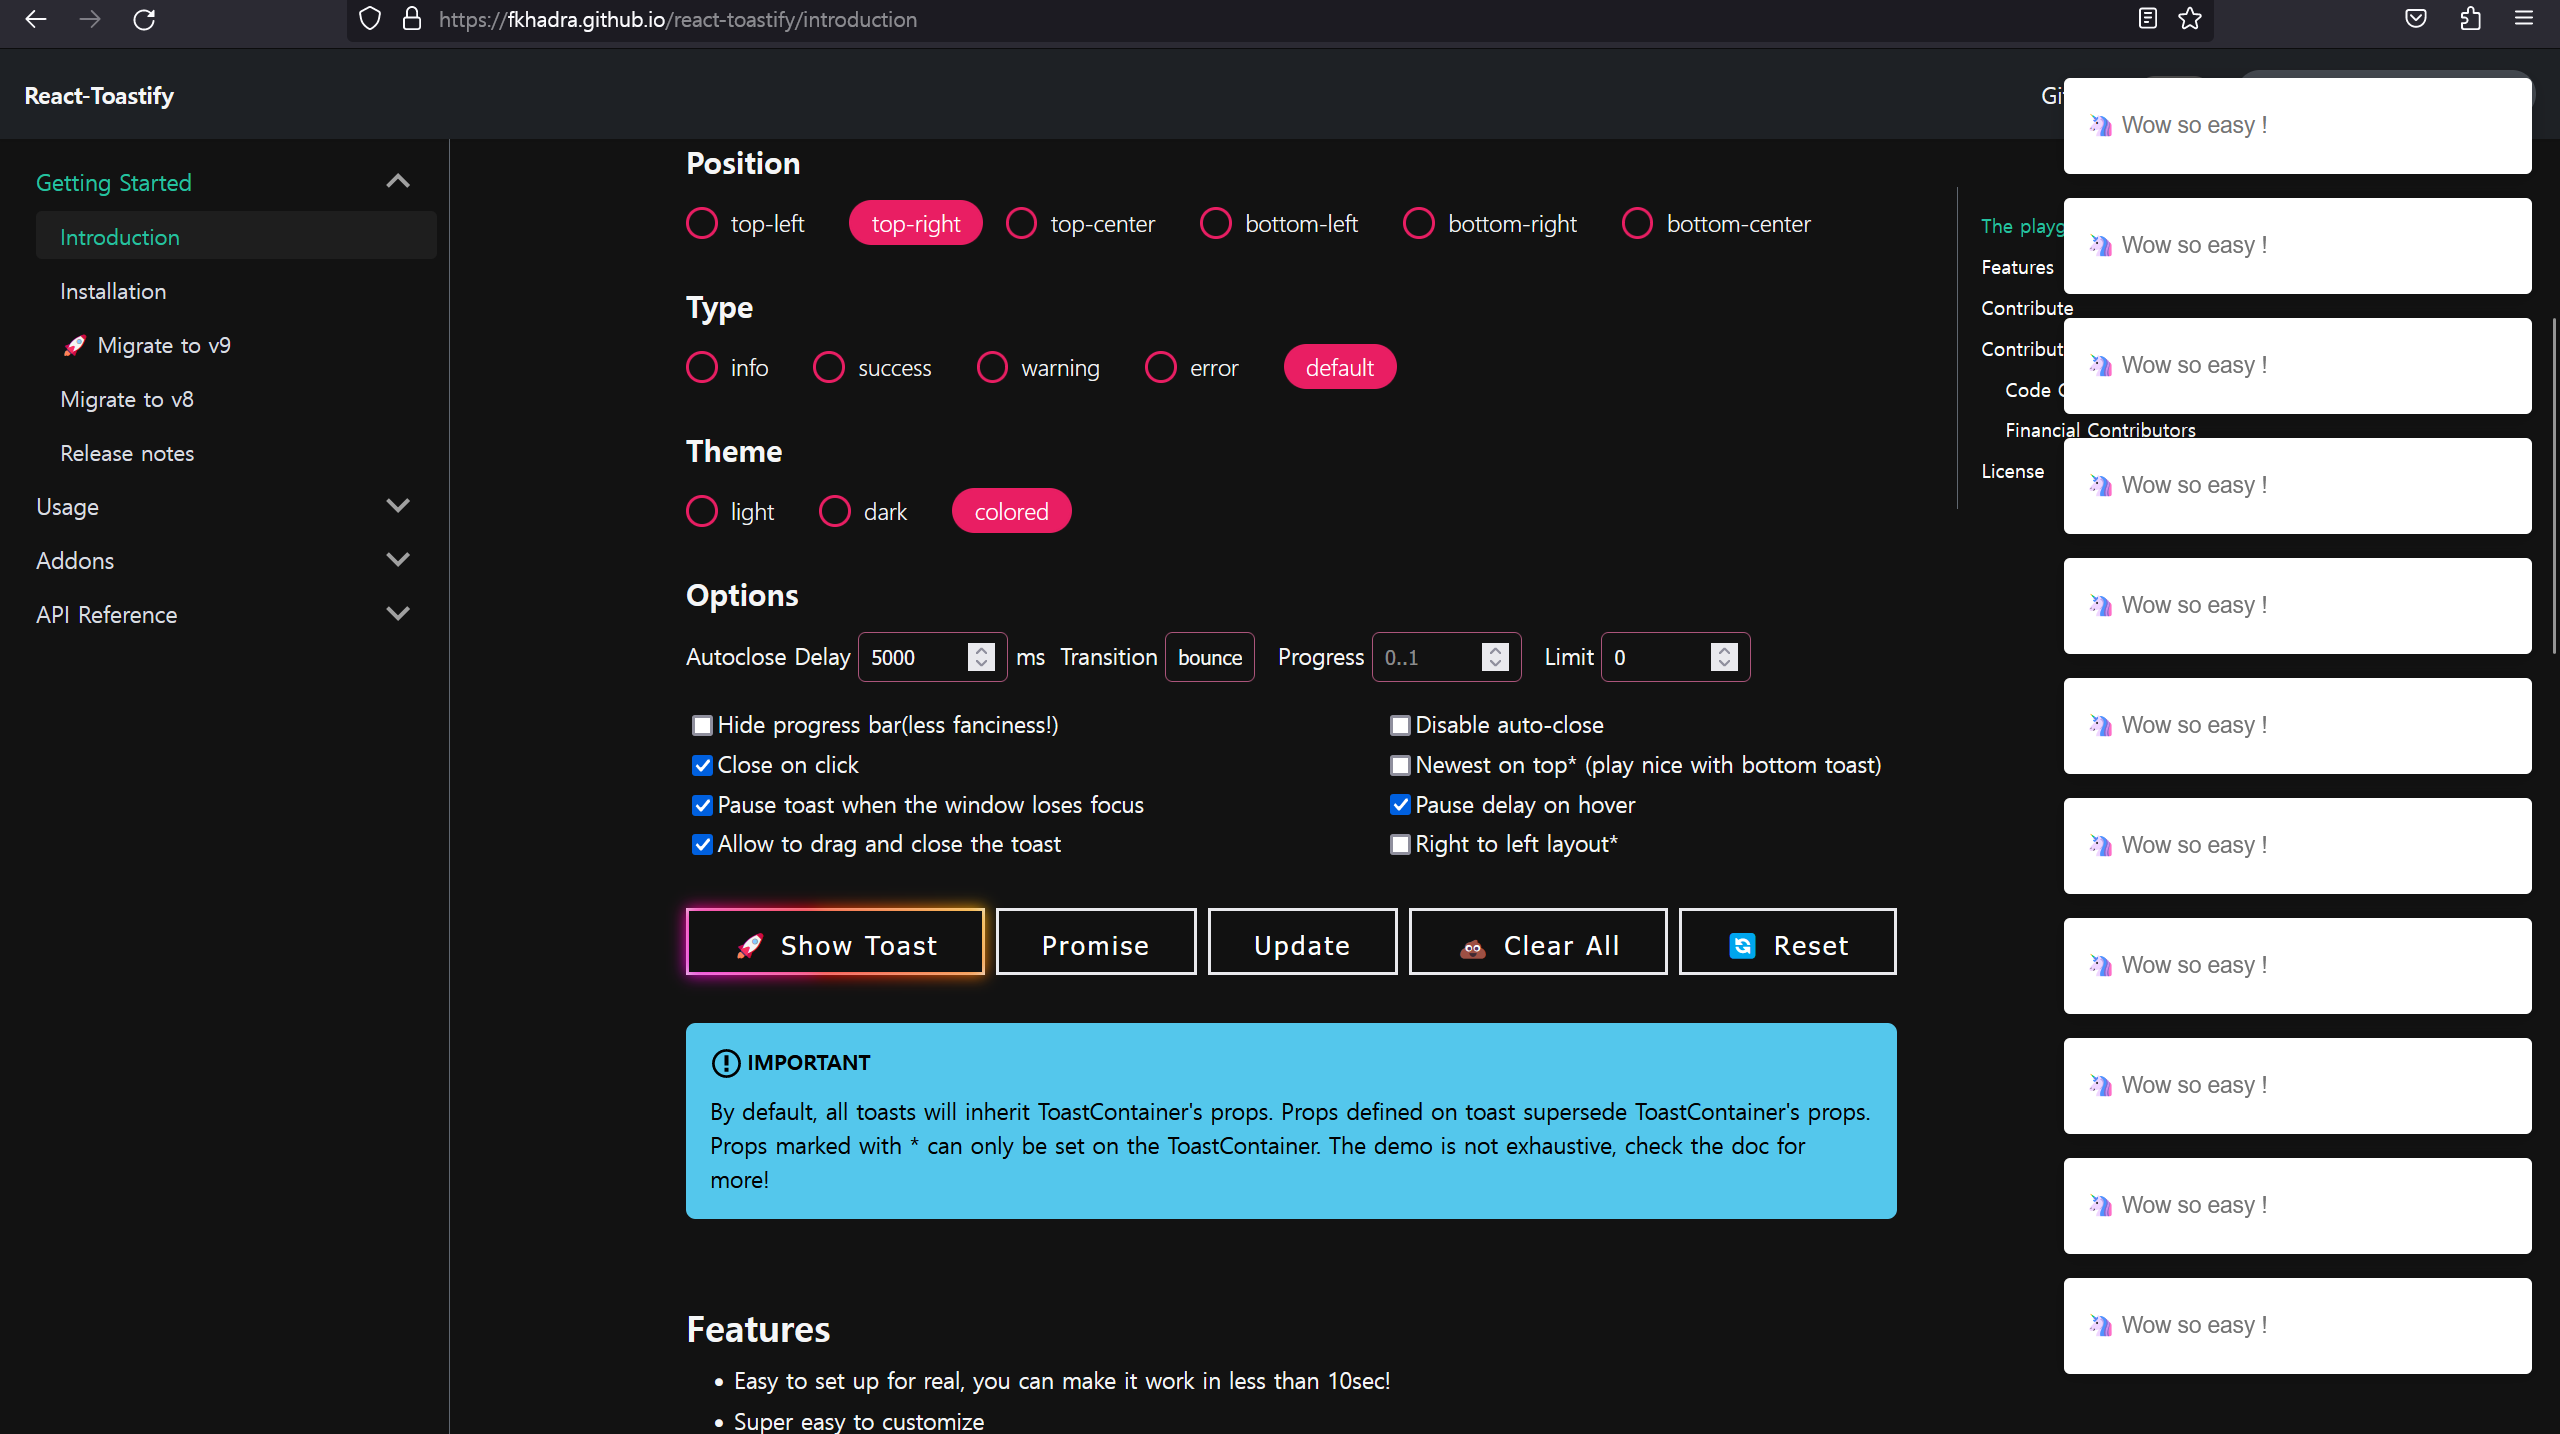2560x1434 pixels.
Task: Open Installation page in sidebar
Action: pos(113,291)
